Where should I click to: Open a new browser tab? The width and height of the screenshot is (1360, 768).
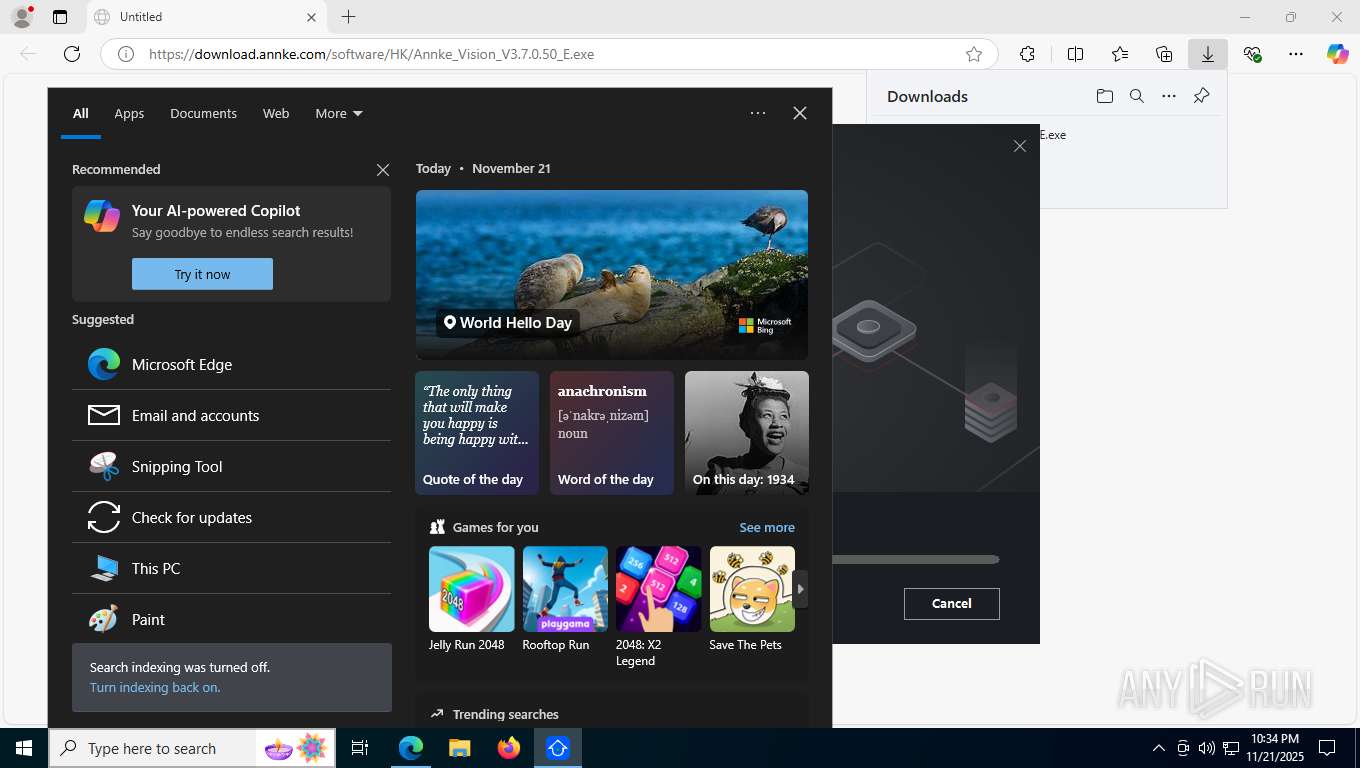tap(348, 17)
